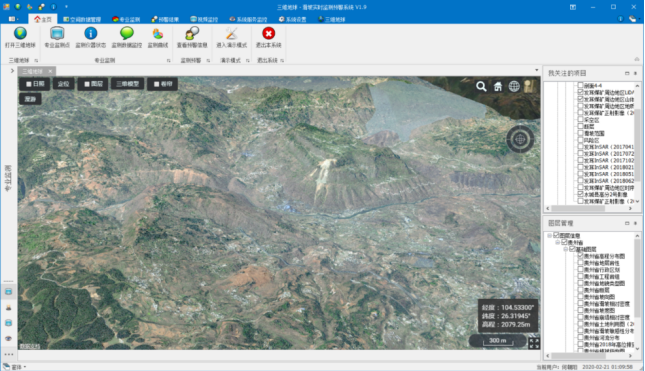Click the red X exit system icon
Image resolution: width=645 pixels, height=371 pixels.
point(269,33)
